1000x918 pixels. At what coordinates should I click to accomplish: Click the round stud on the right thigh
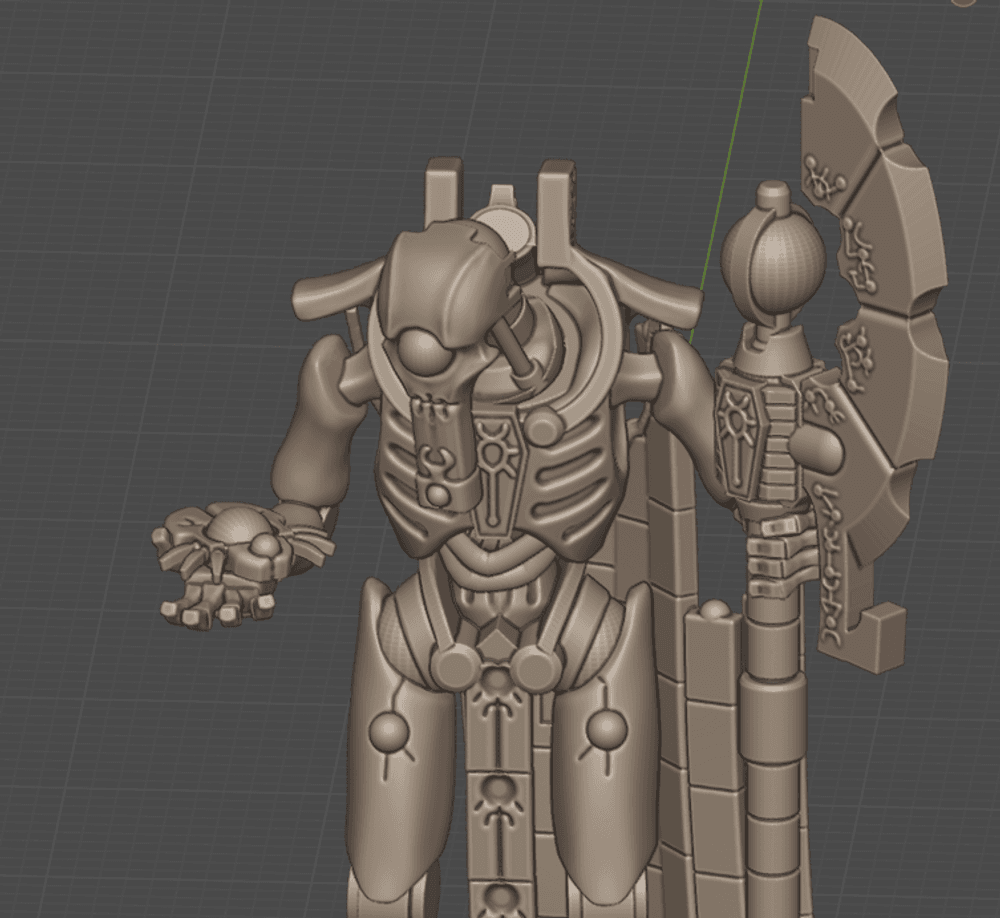606,732
